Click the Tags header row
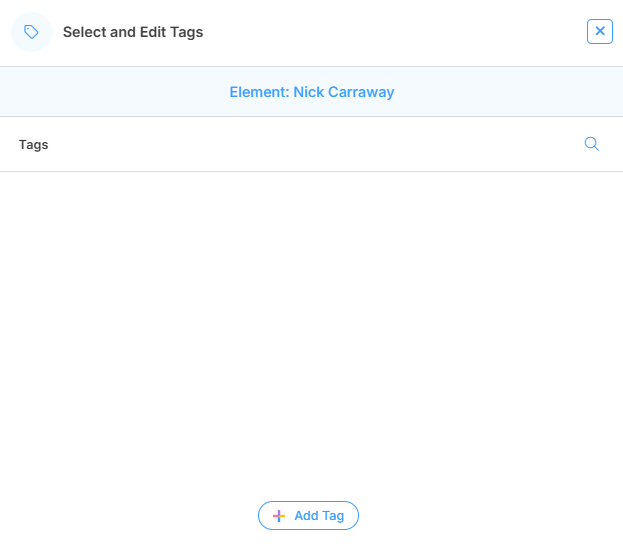 pos(300,144)
